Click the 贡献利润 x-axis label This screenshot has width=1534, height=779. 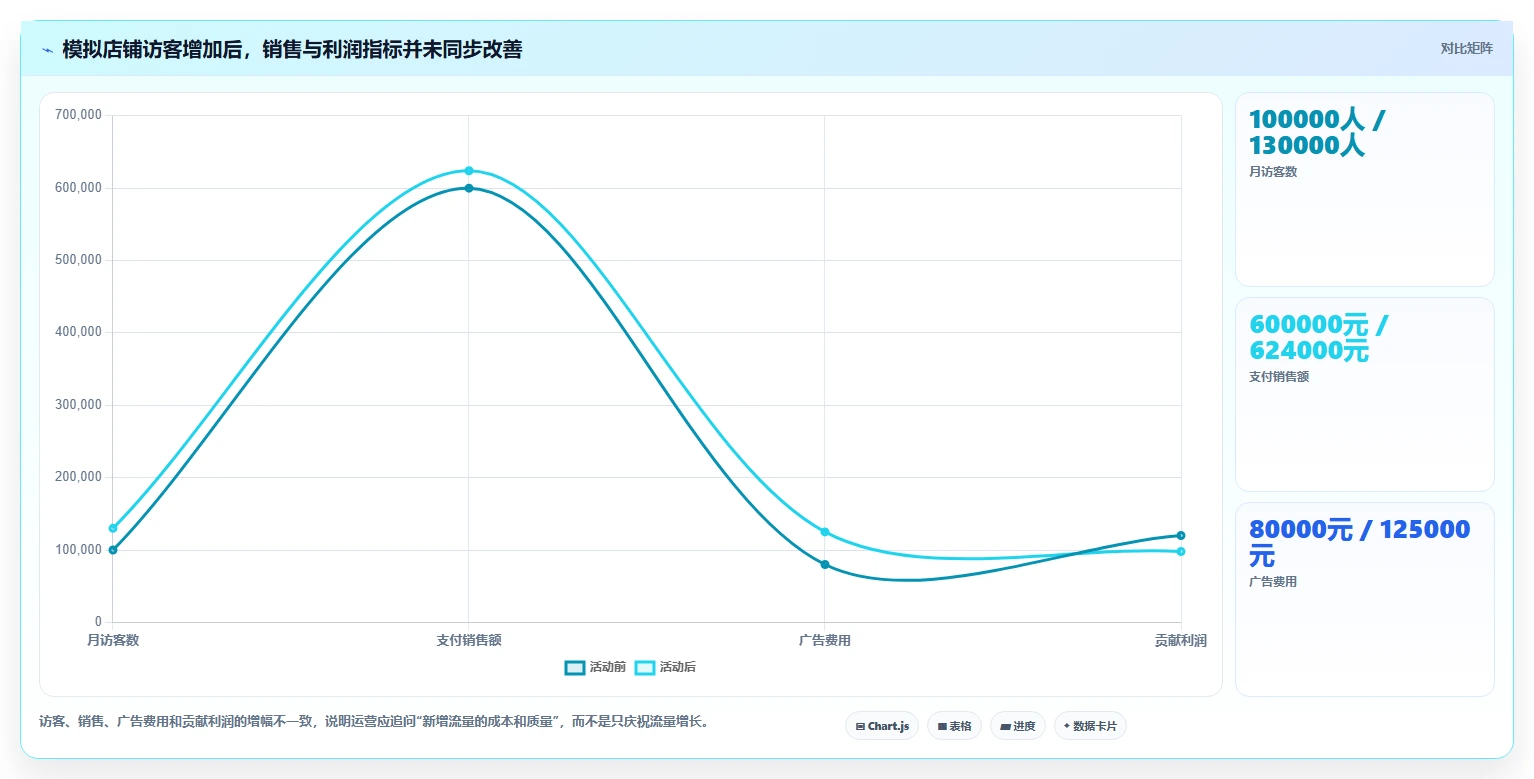click(x=1180, y=640)
